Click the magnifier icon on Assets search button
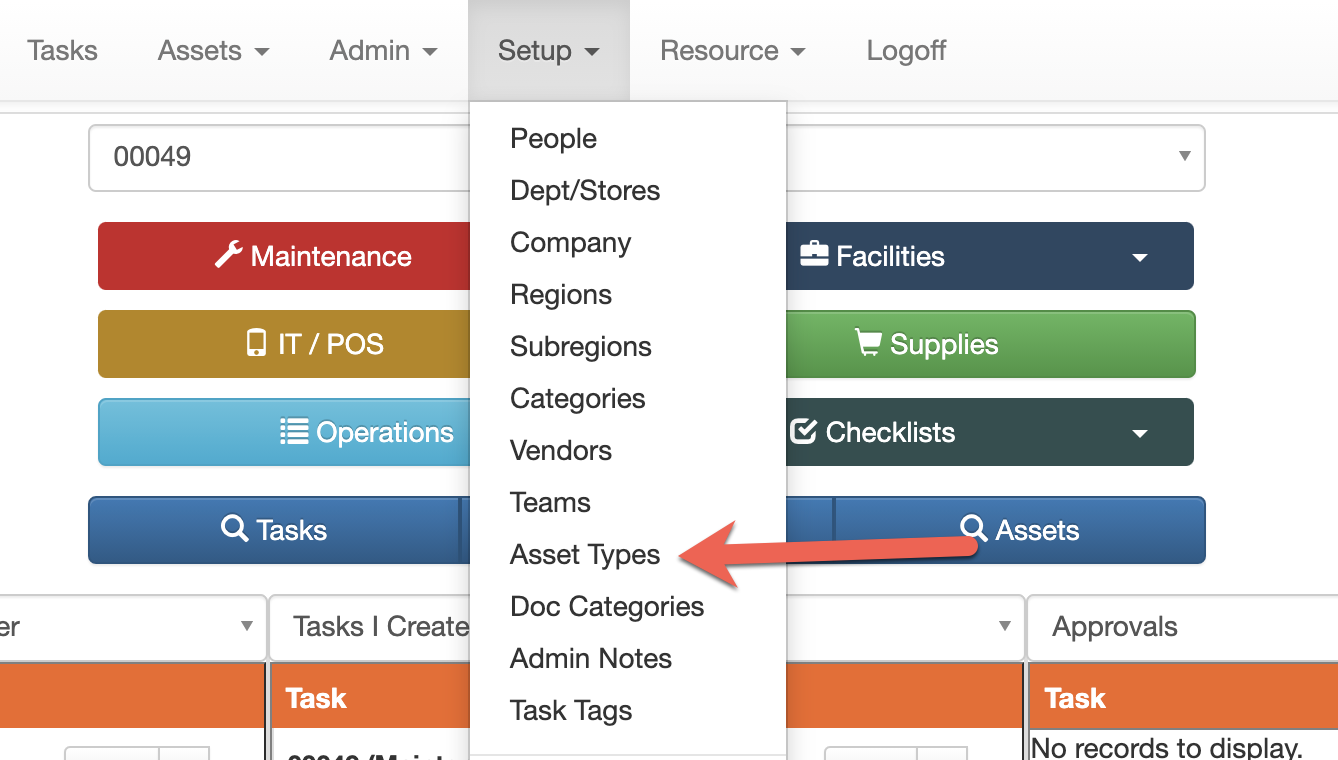Image resolution: width=1338 pixels, height=760 pixels. 973,529
